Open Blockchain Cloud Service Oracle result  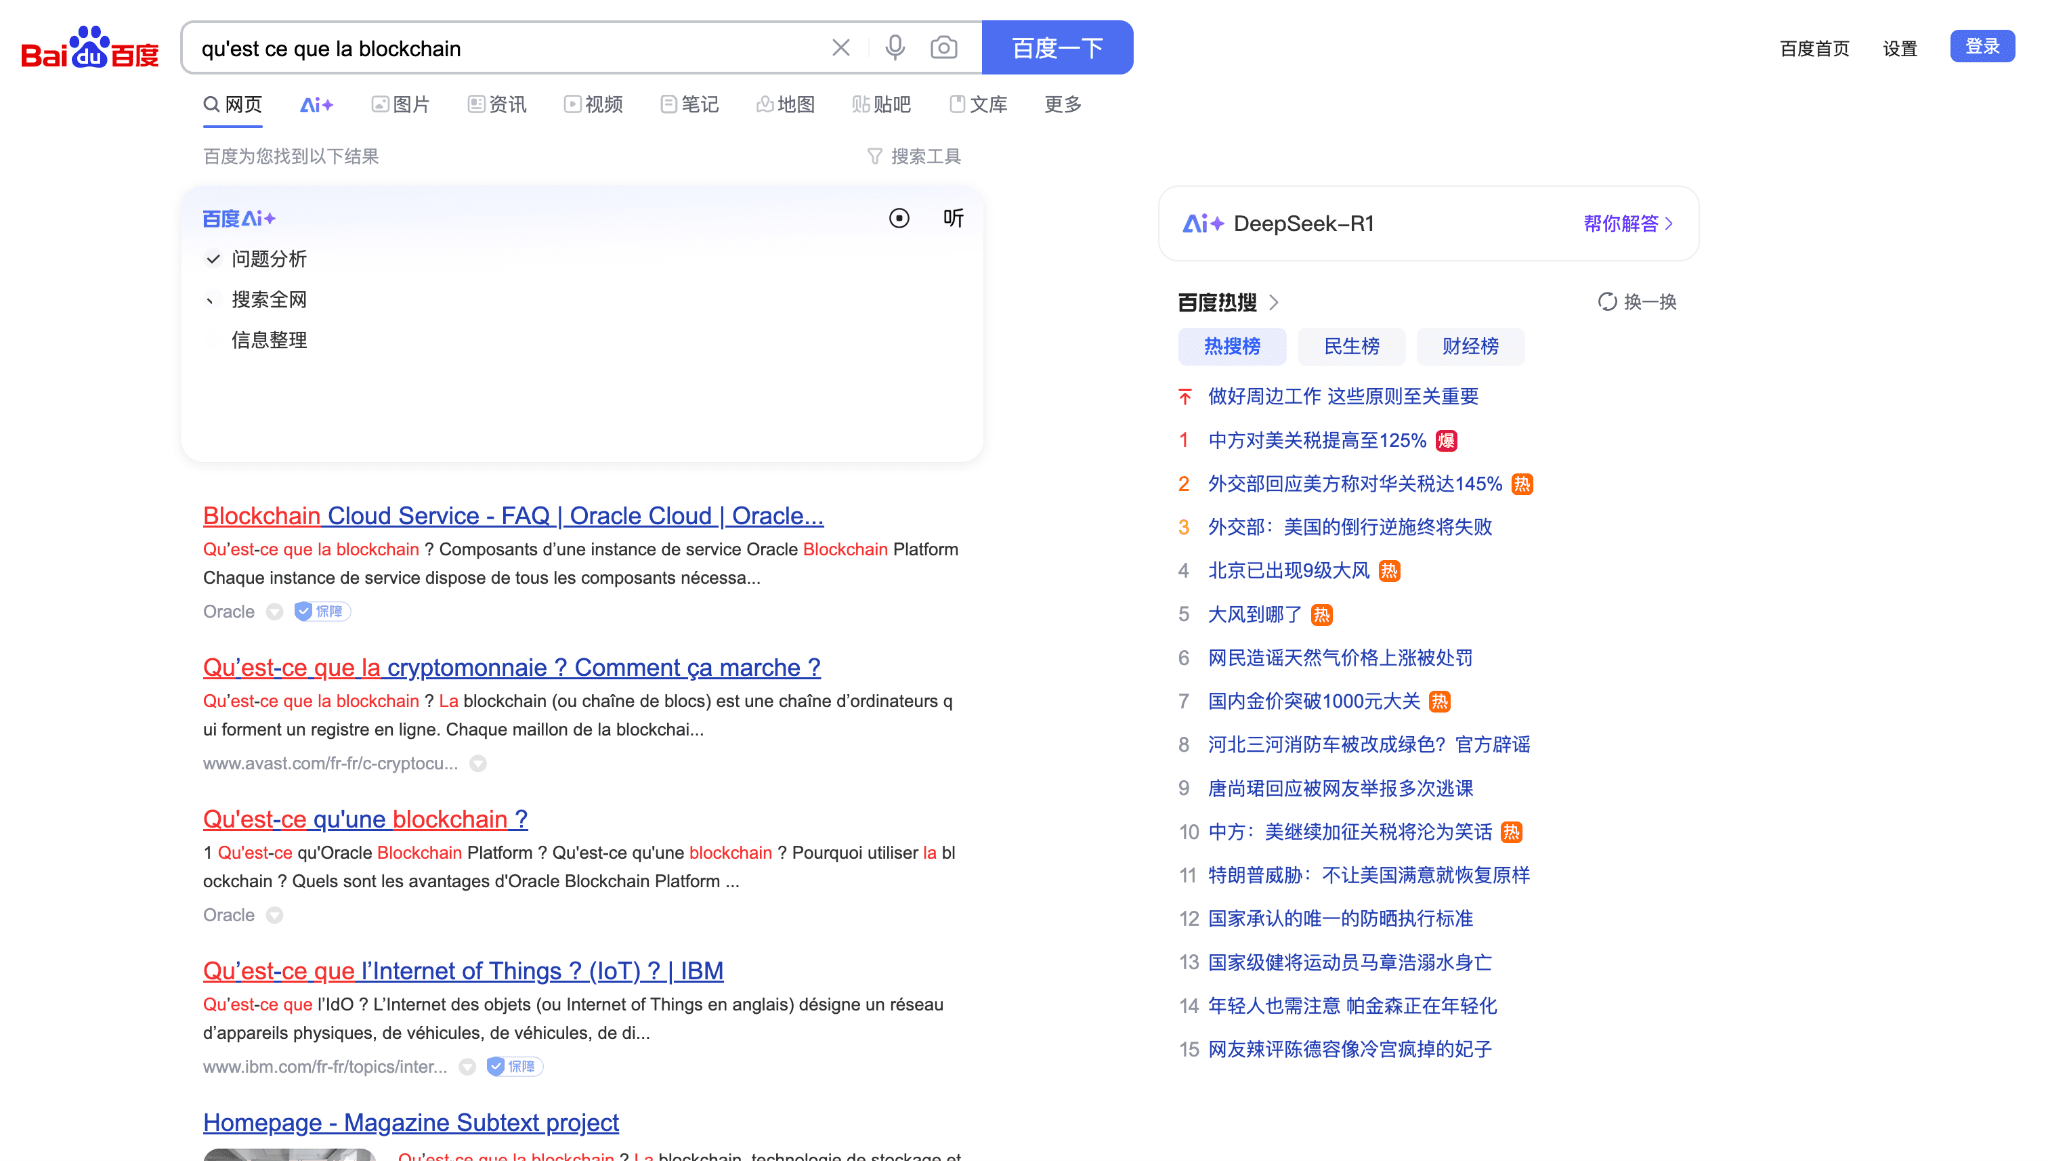click(x=513, y=516)
